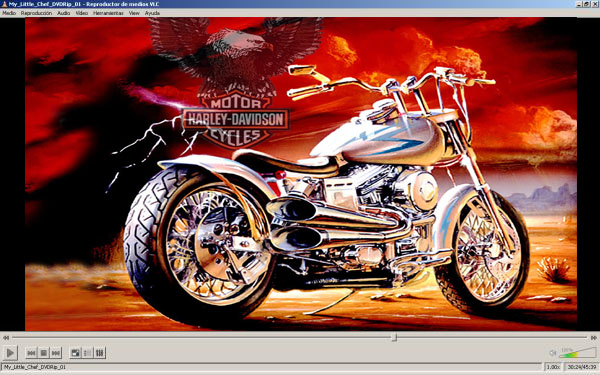Open the Medio menu
Image resolution: width=600 pixels, height=375 pixels.
[9, 13]
